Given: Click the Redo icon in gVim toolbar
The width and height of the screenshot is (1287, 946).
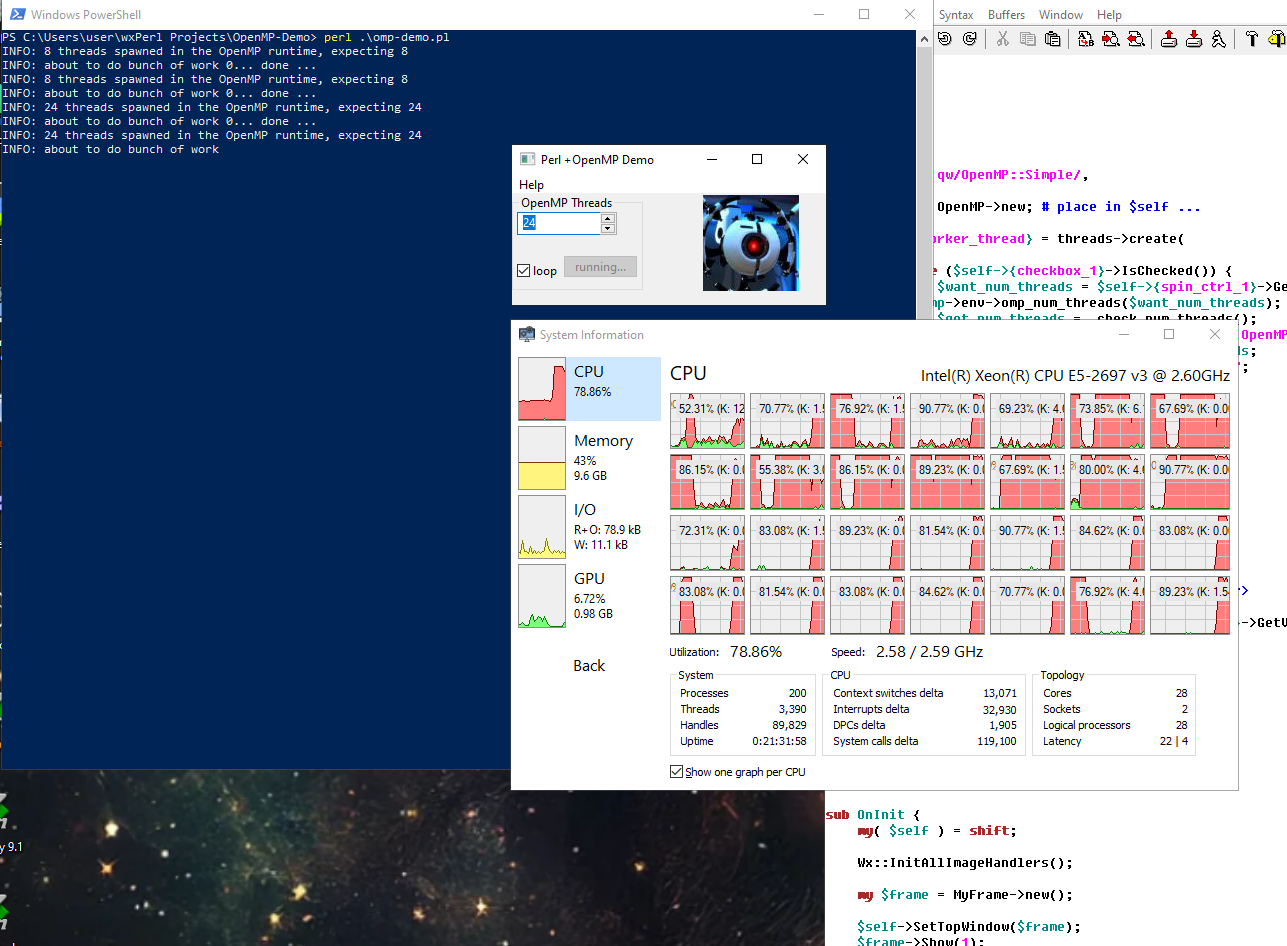Looking at the screenshot, I should pyautogui.click(x=969, y=39).
